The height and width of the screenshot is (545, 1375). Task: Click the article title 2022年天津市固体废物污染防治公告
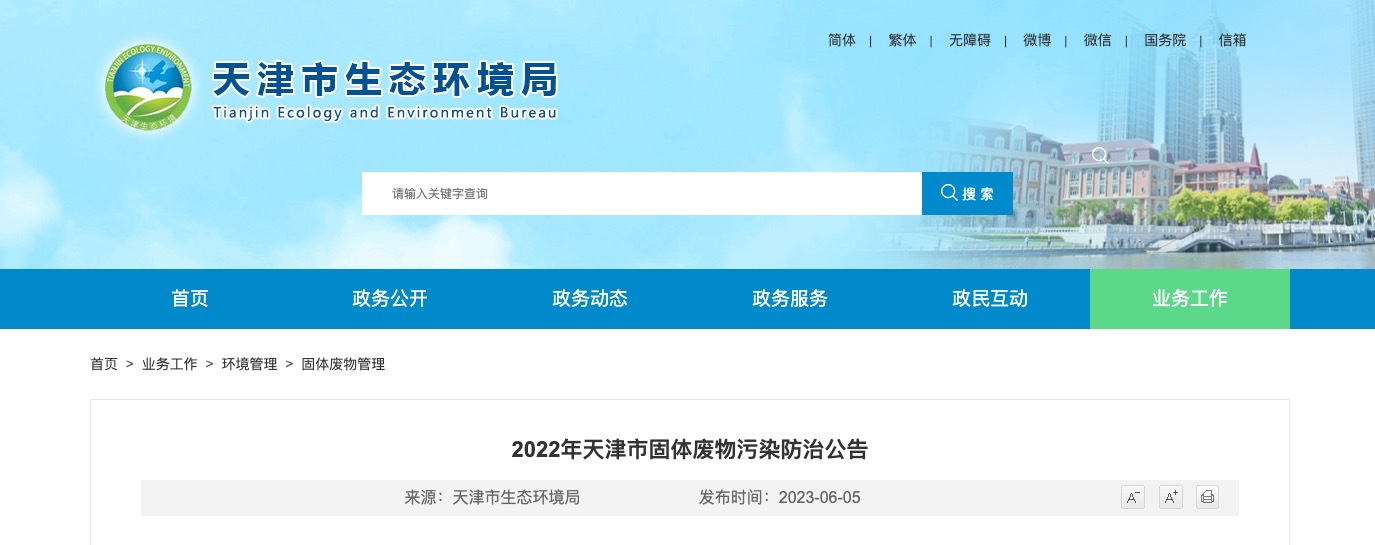point(690,449)
